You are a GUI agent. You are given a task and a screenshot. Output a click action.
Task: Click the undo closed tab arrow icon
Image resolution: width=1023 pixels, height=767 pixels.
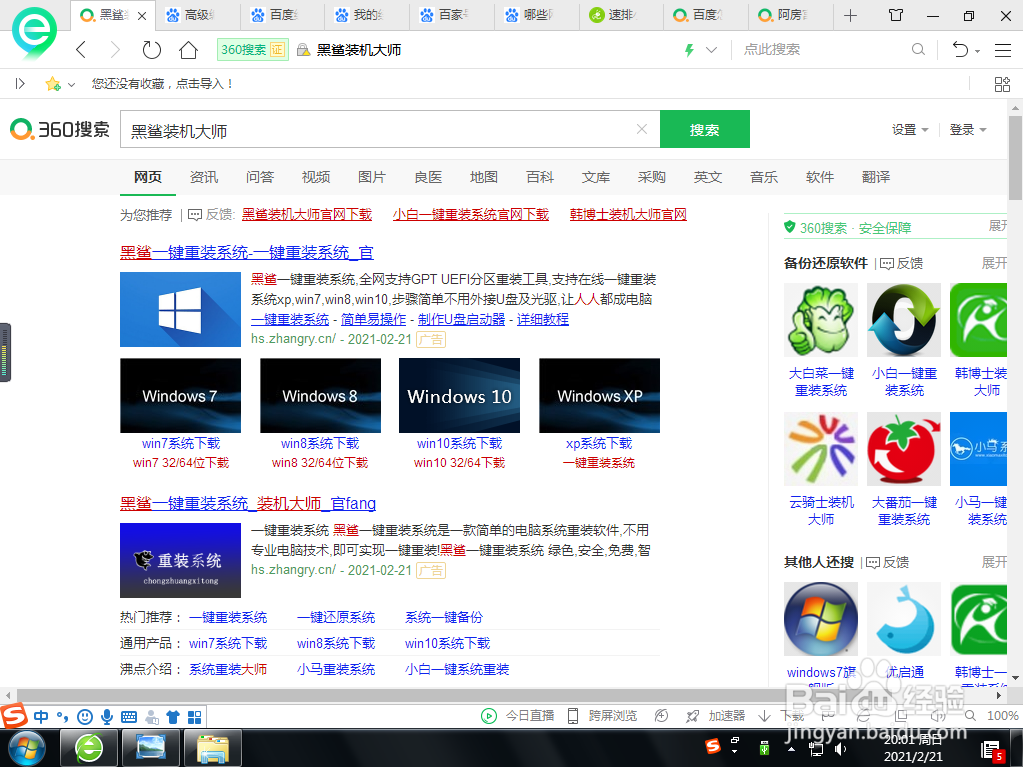[960, 50]
